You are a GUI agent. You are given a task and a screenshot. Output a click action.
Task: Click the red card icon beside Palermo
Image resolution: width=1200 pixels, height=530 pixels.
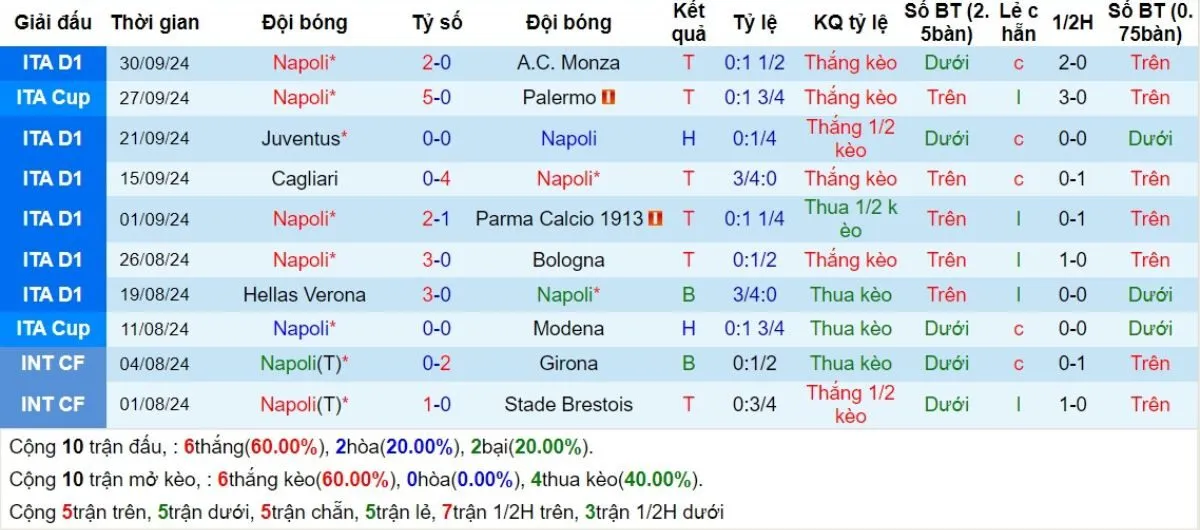pos(608,98)
